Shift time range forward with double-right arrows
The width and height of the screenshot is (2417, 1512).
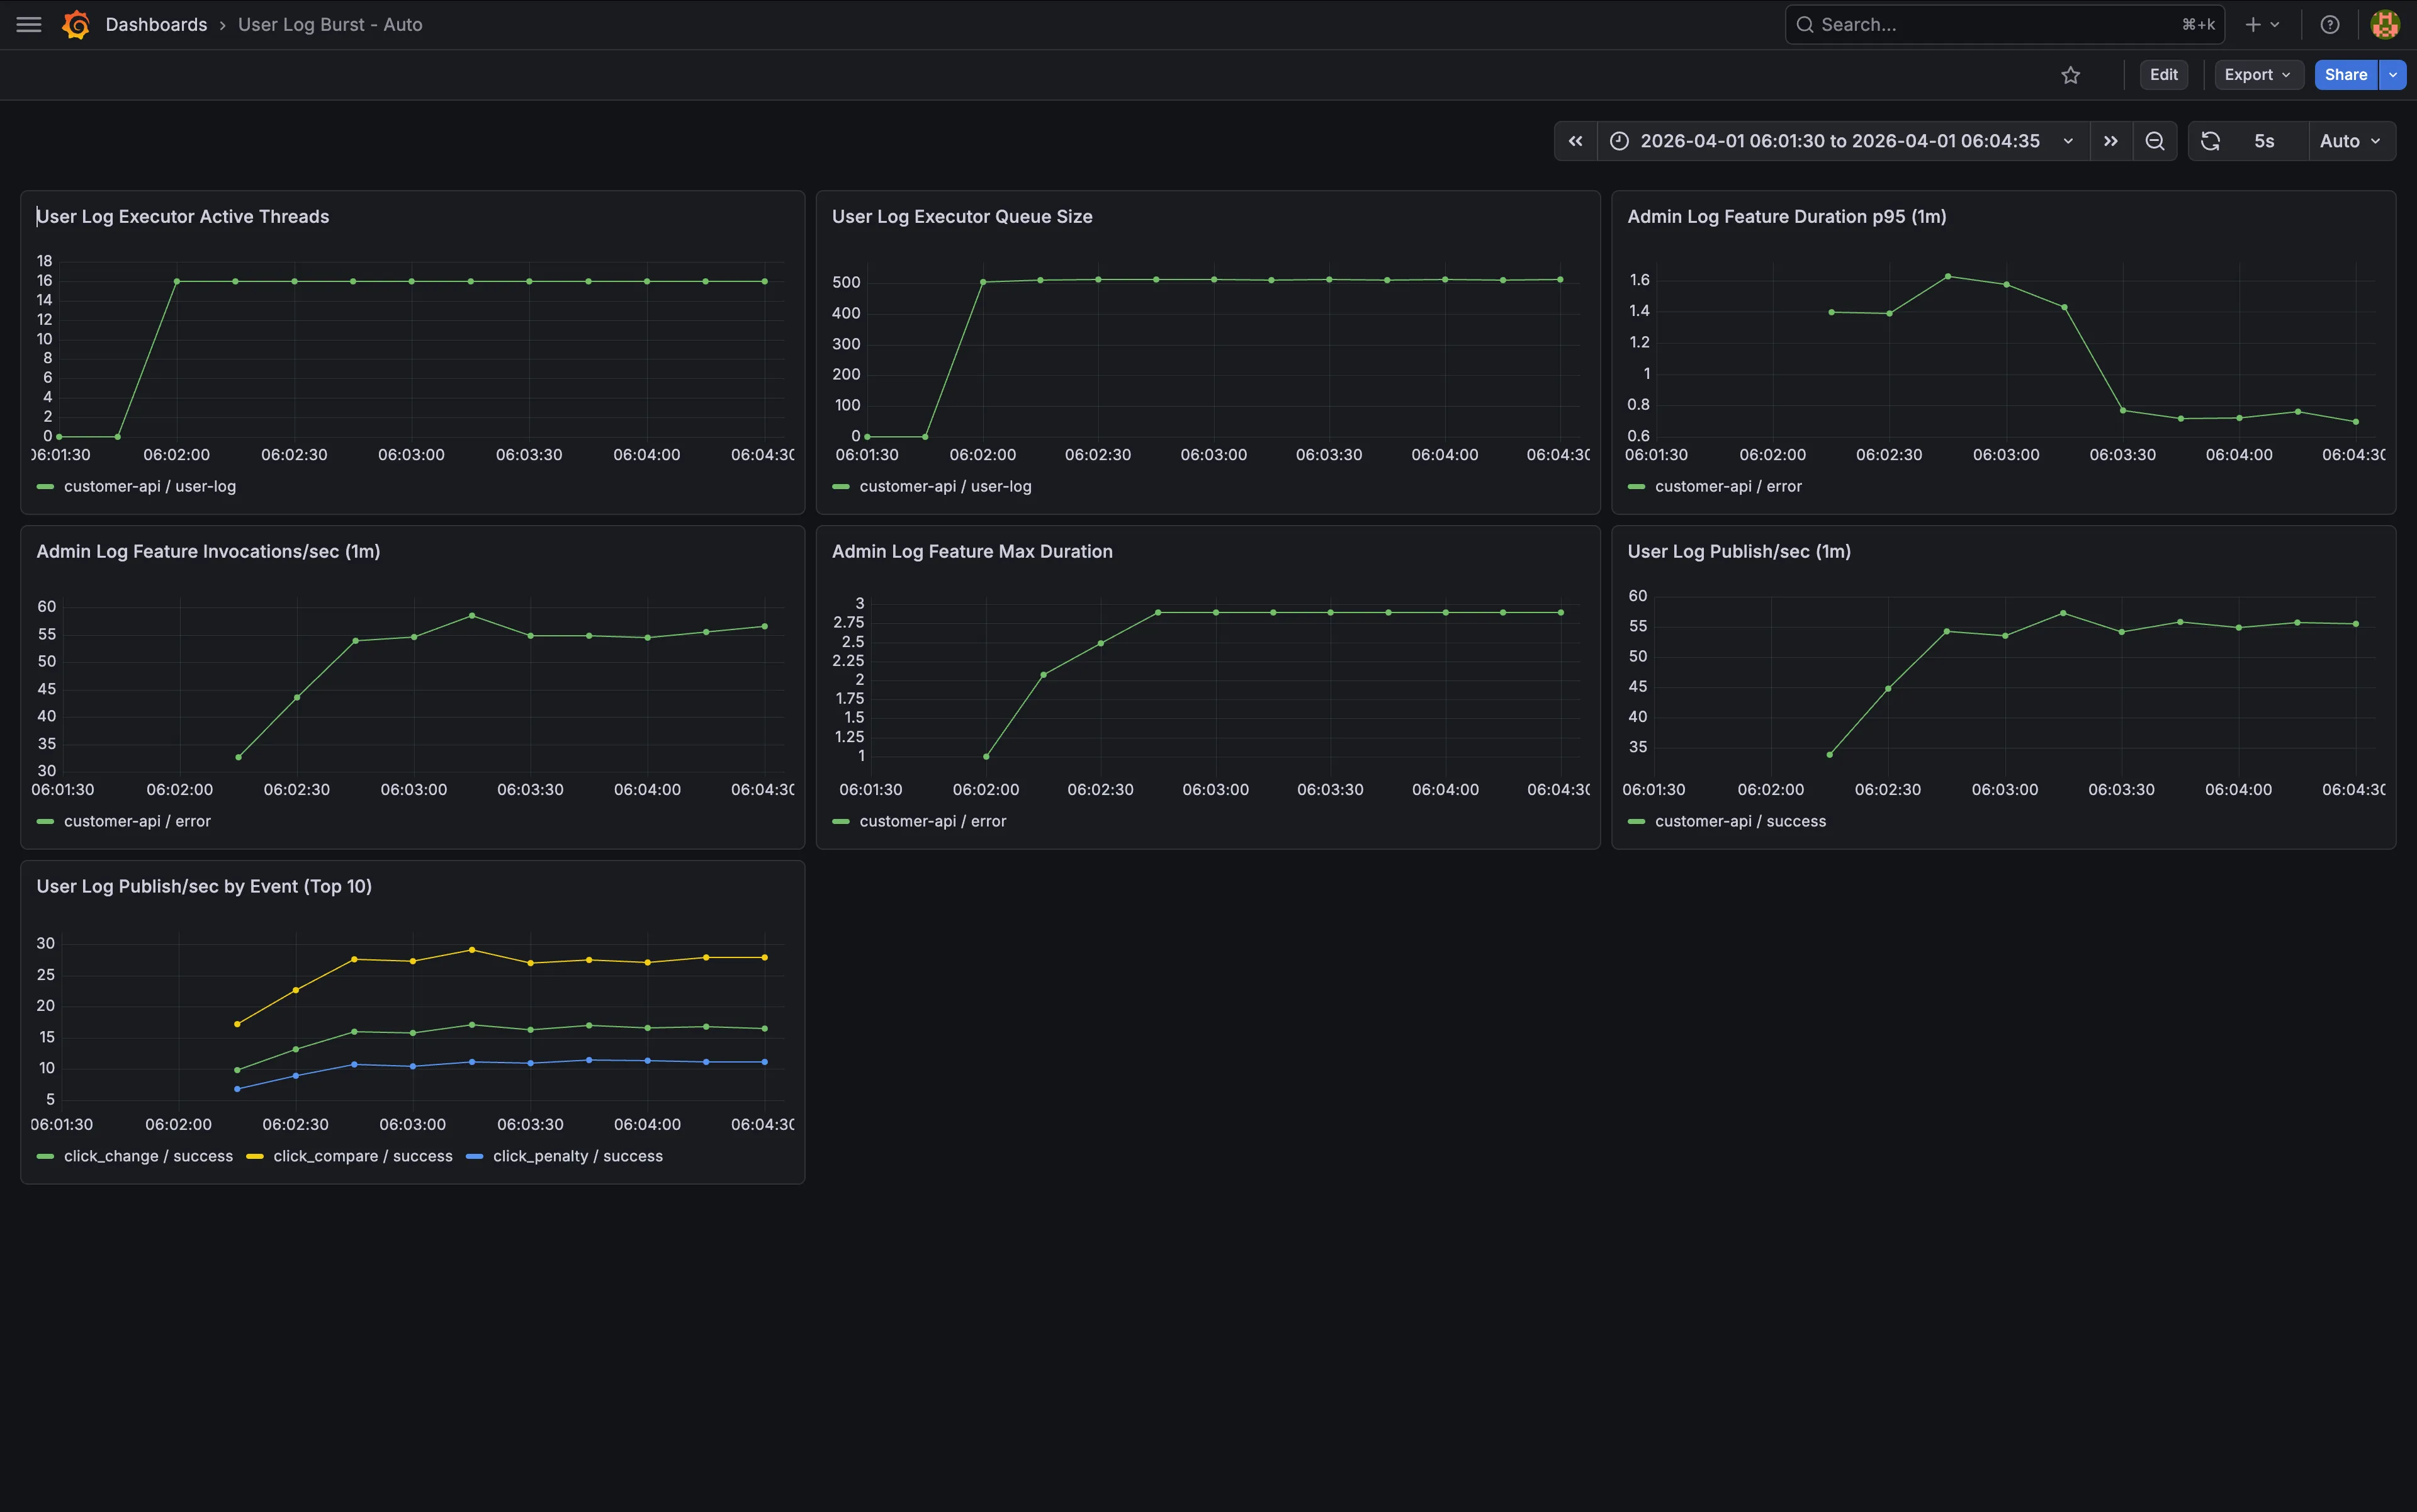click(x=2111, y=141)
